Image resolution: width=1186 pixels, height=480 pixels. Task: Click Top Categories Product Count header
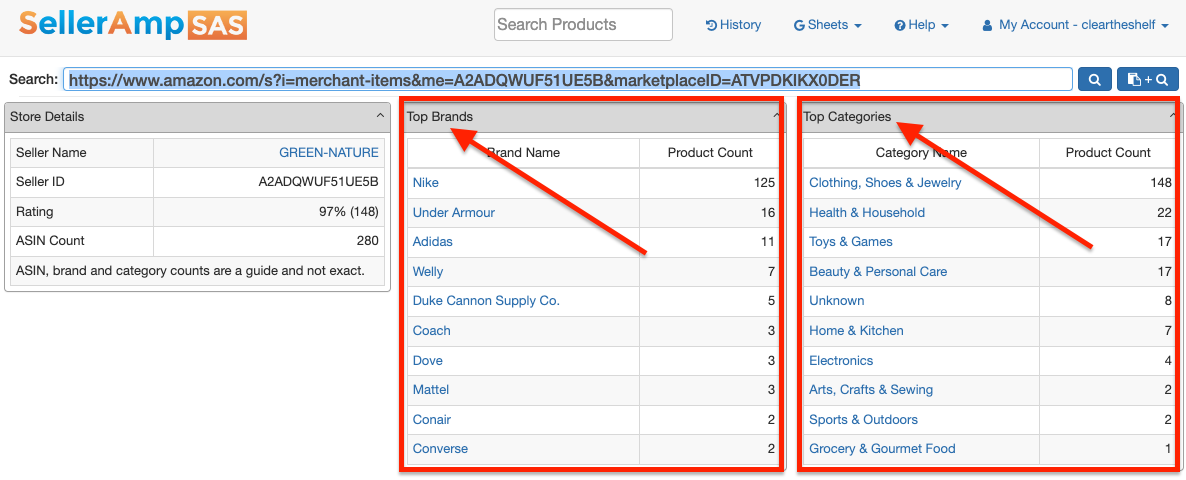pyautogui.click(x=1108, y=153)
